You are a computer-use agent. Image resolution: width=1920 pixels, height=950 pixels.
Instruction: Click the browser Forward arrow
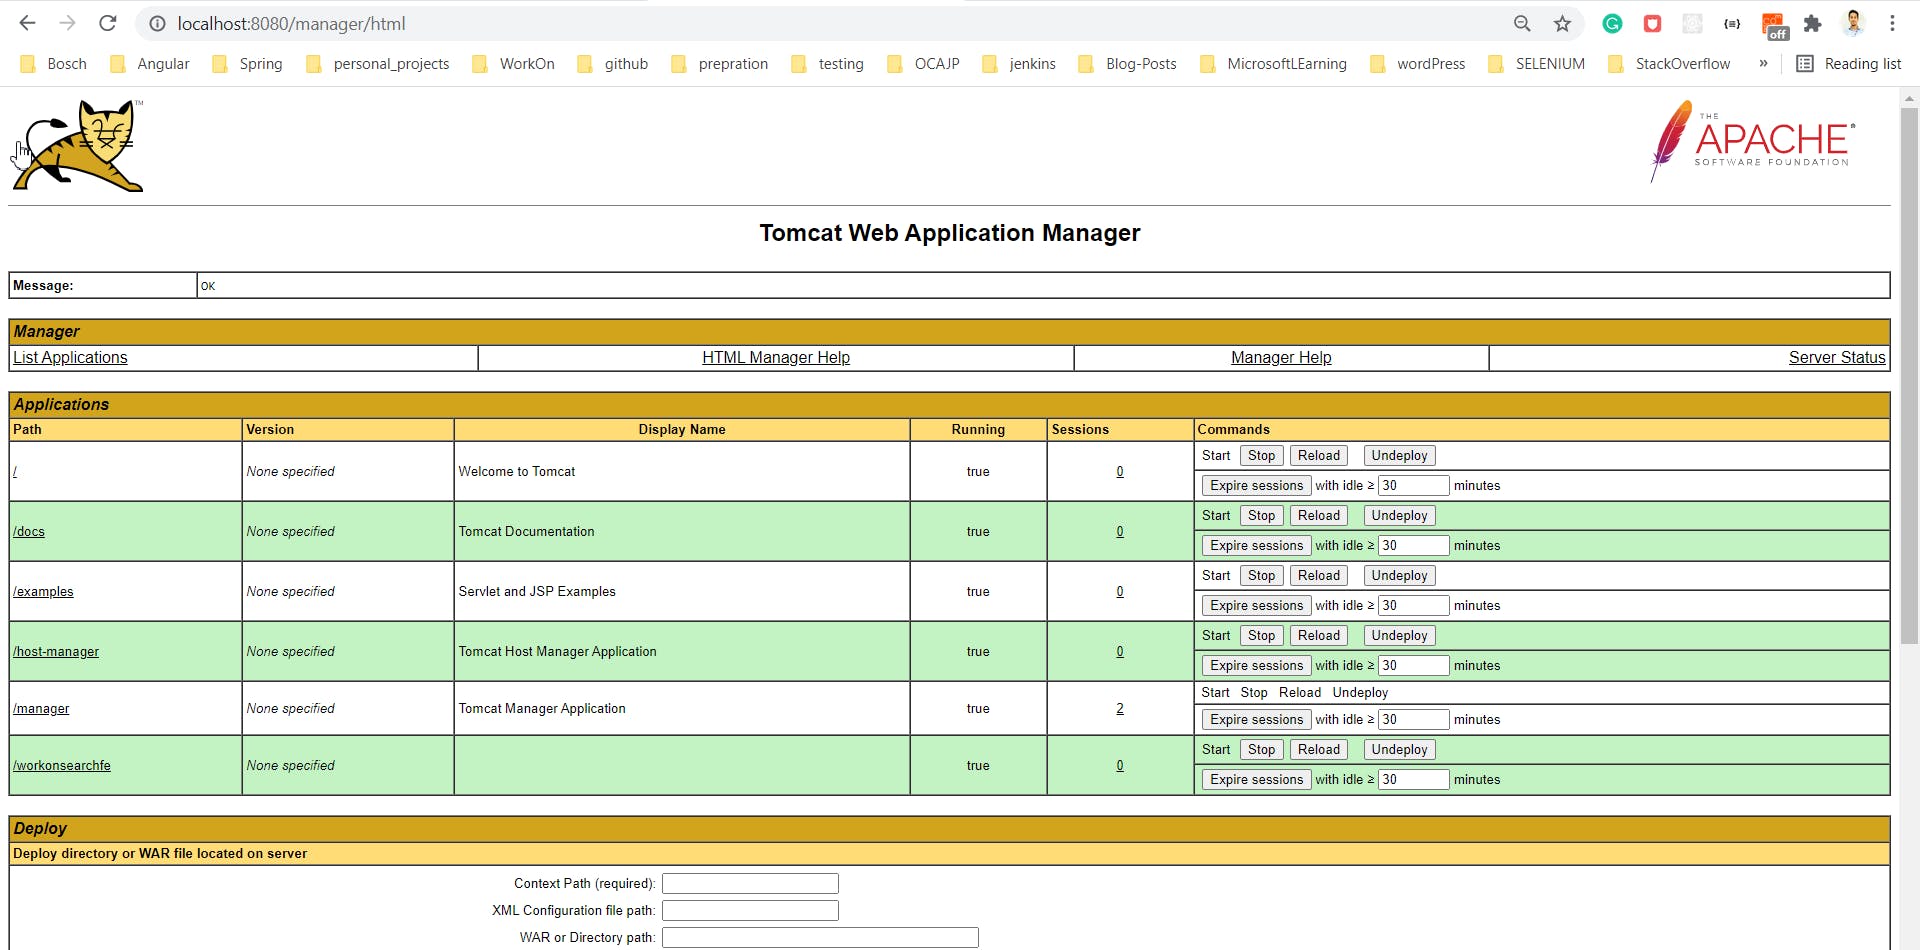point(67,23)
